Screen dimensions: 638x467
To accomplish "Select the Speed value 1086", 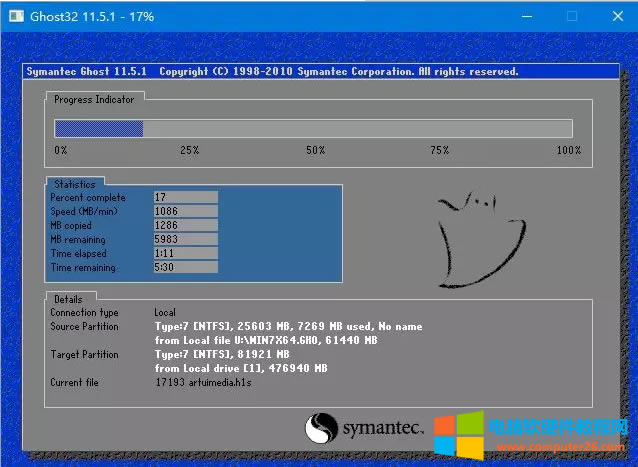I will (x=186, y=211).
